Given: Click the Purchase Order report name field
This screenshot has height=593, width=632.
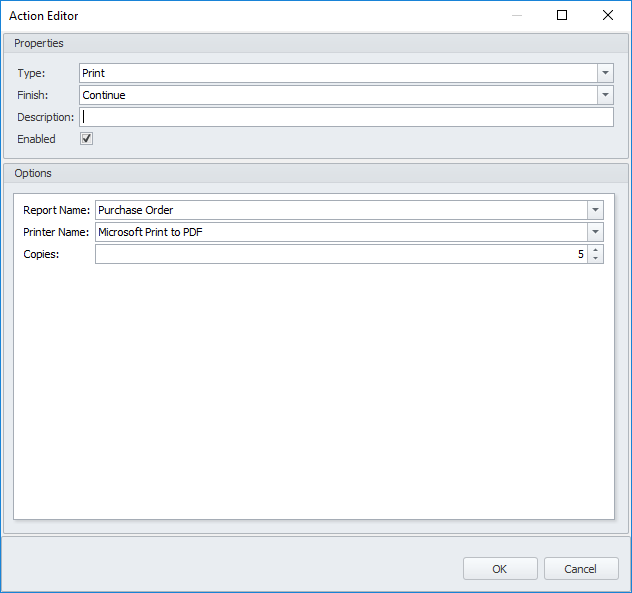Looking at the screenshot, I should click(x=341, y=210).
